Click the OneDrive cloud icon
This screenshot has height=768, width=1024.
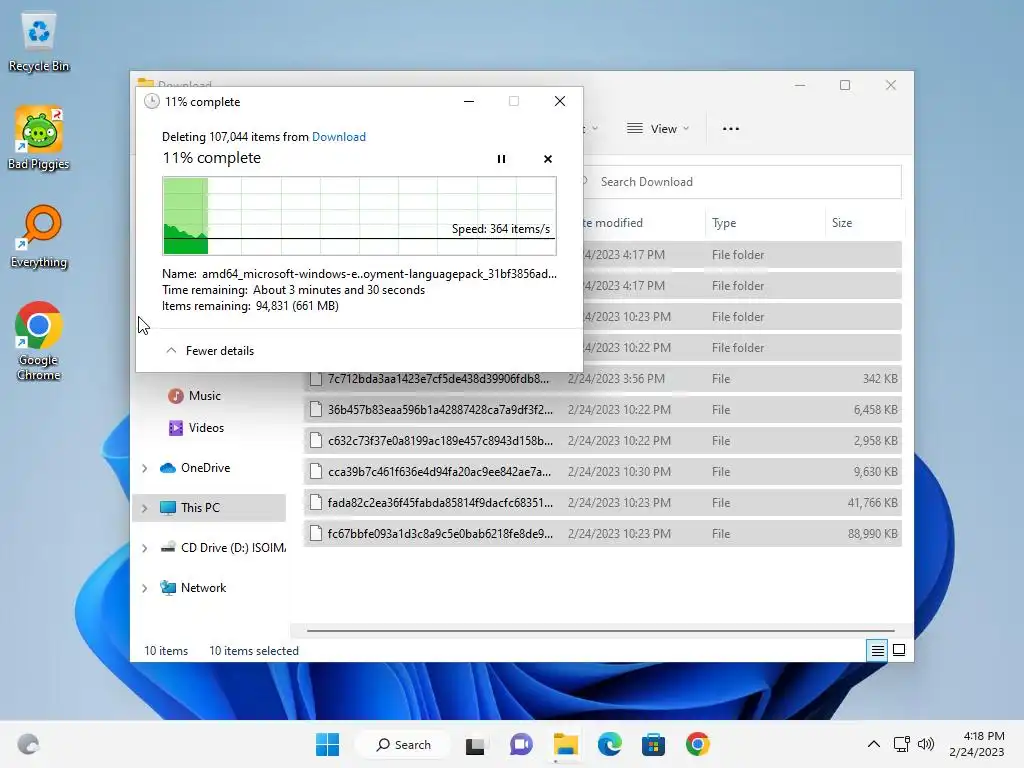pyautogui.click(x=168, y=468)
